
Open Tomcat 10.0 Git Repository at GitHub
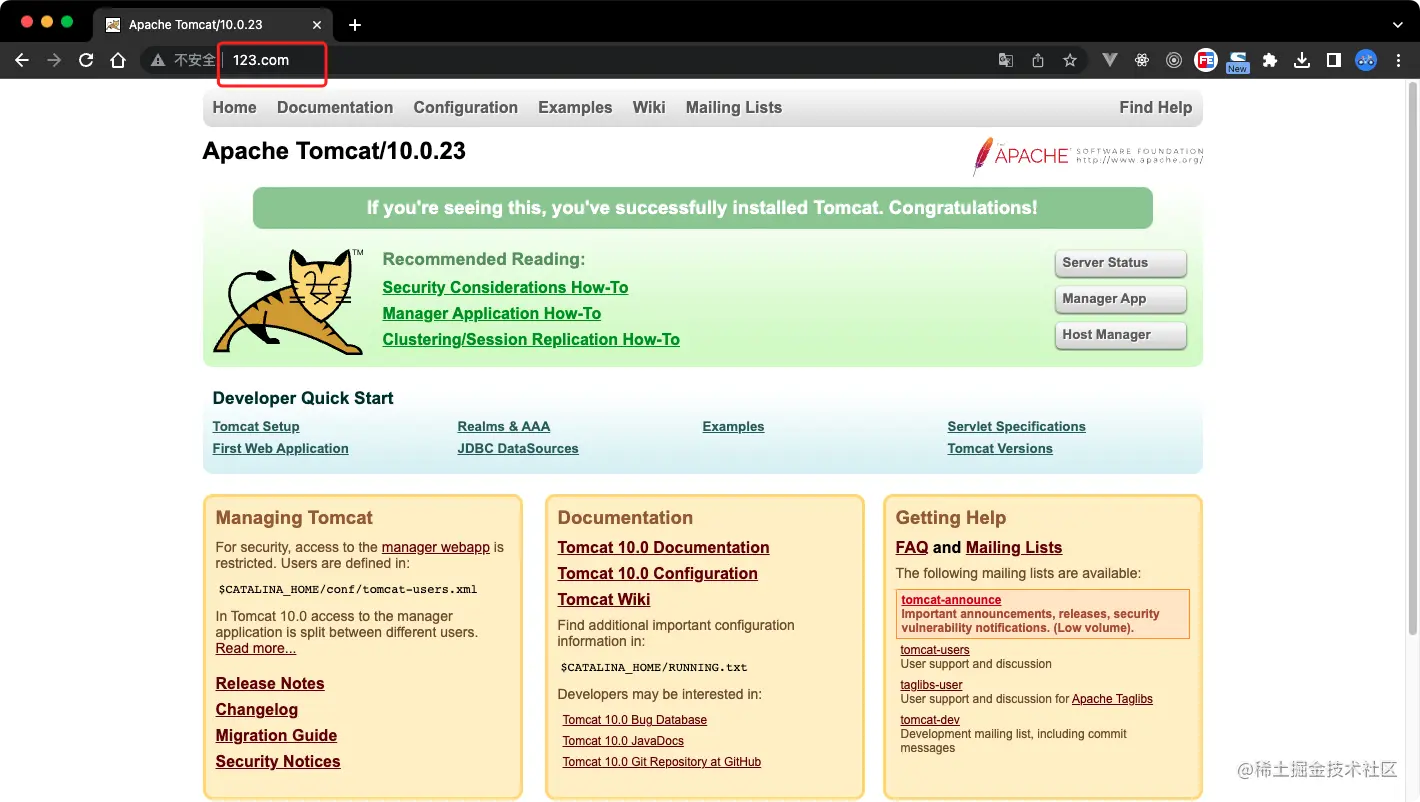tap(662, 762)
